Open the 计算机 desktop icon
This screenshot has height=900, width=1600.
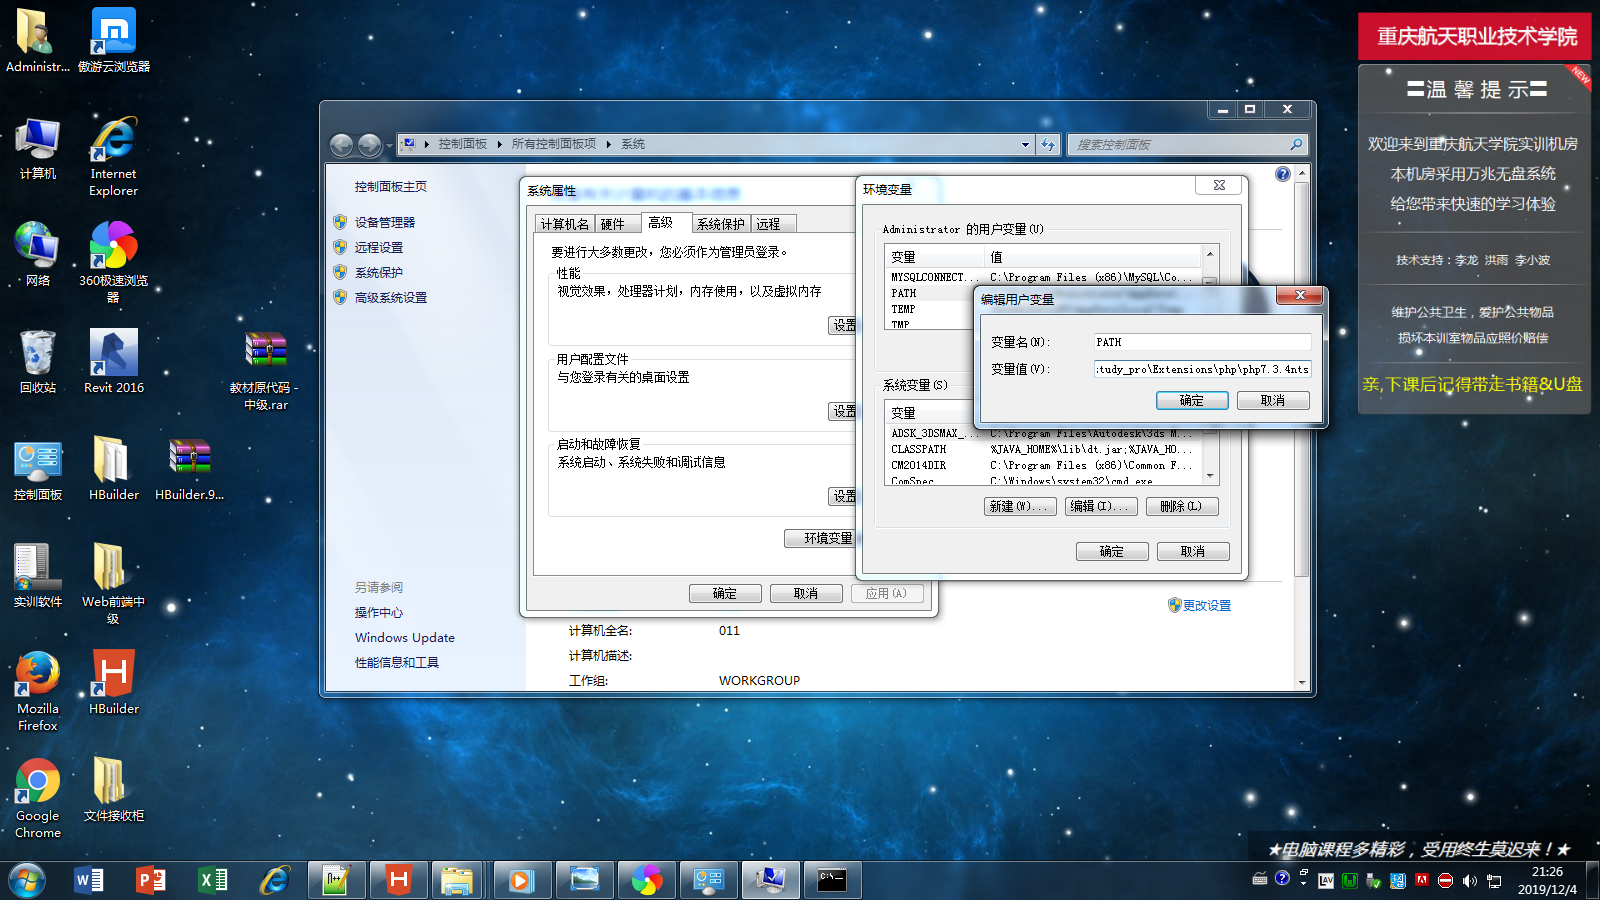coord(38,149)
